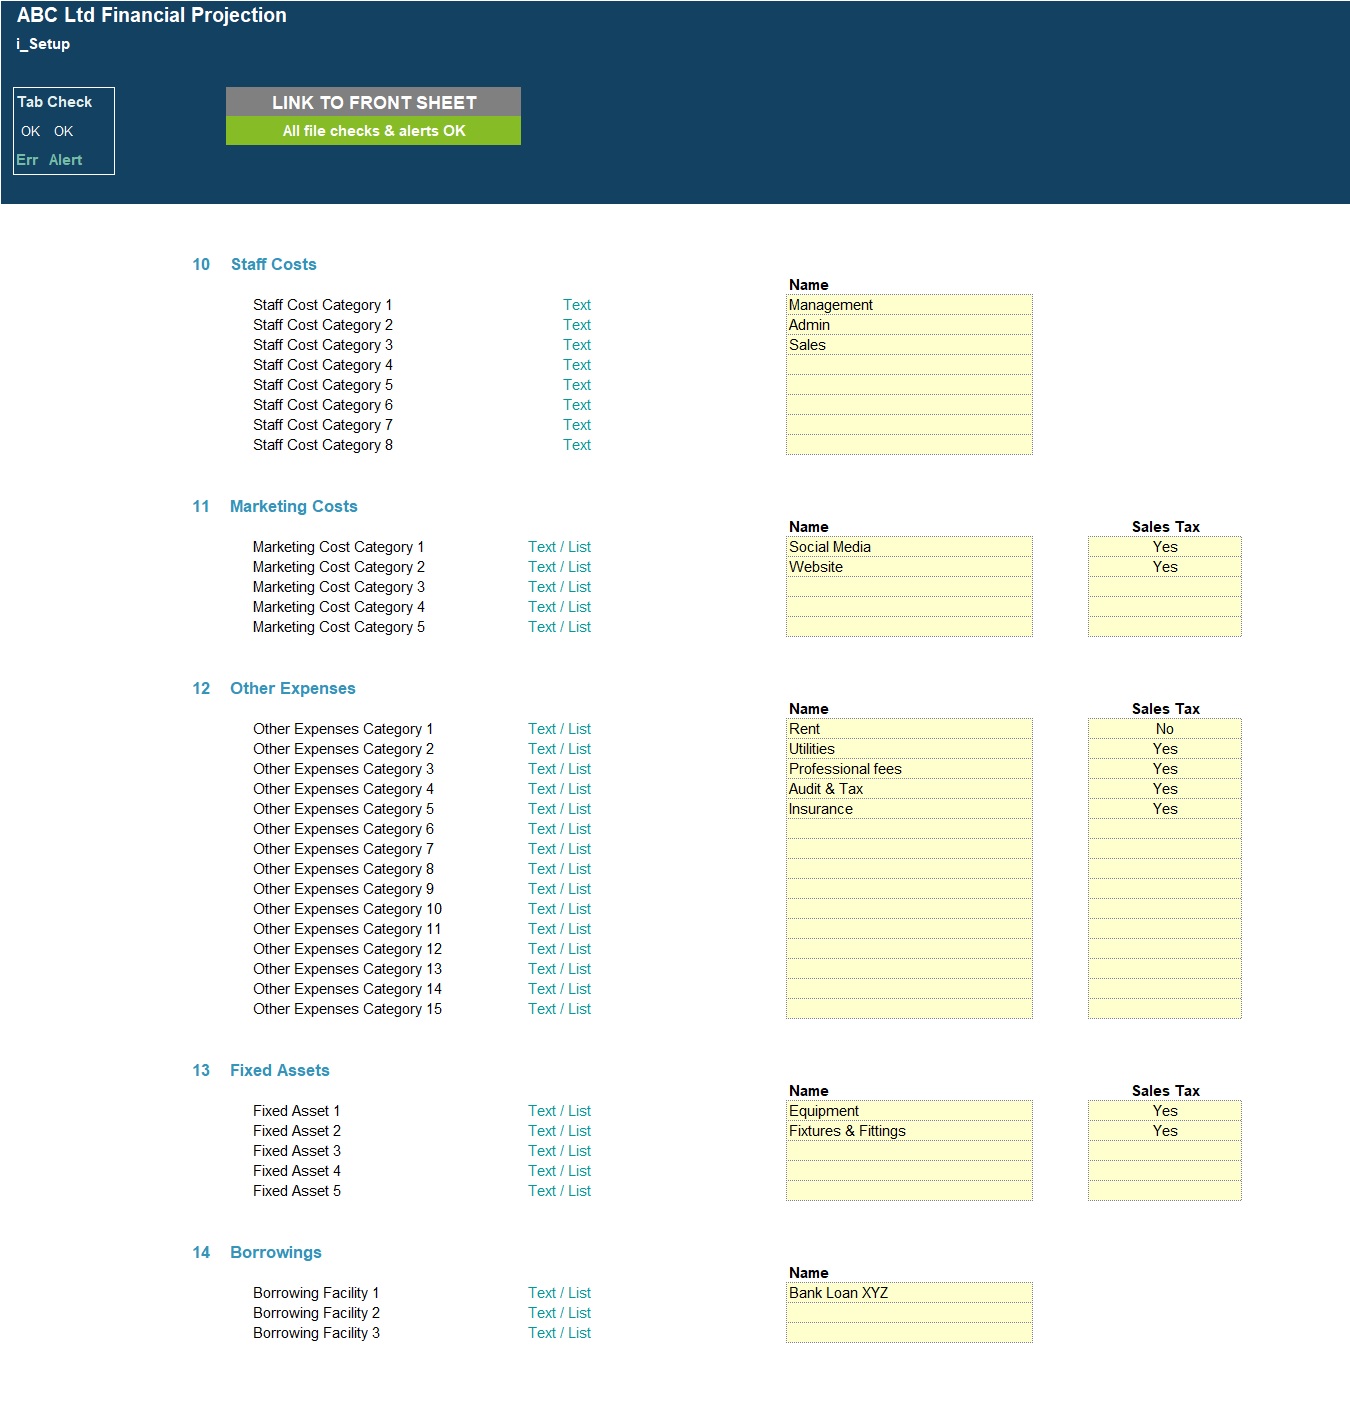The image size is (1350, 1406).
Task: Select the Equipment fixed asset name cell
Action: tap(909, 1111)
